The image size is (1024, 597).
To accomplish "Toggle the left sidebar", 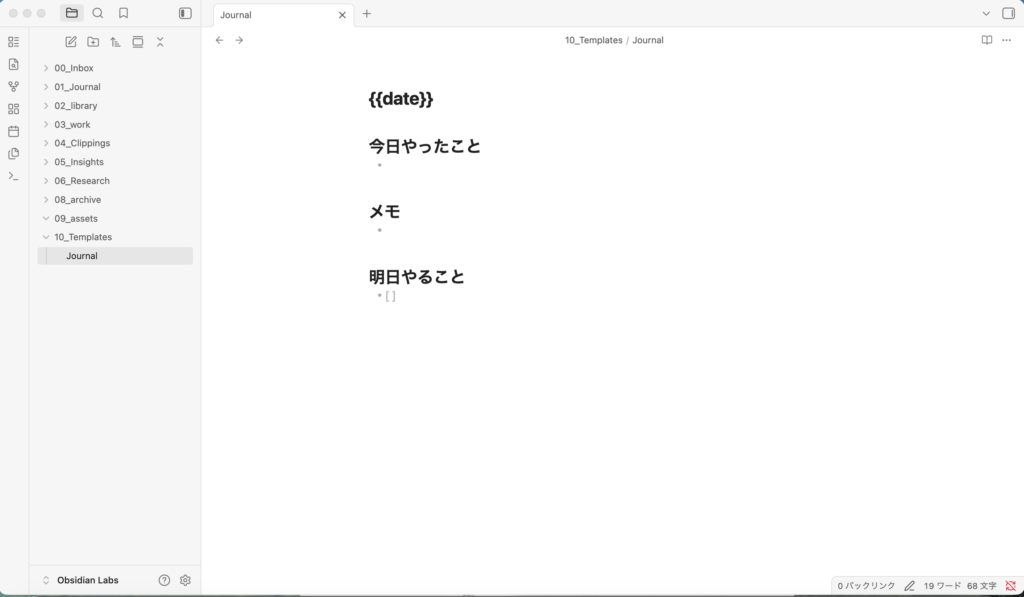I will [x=185, y=13].
